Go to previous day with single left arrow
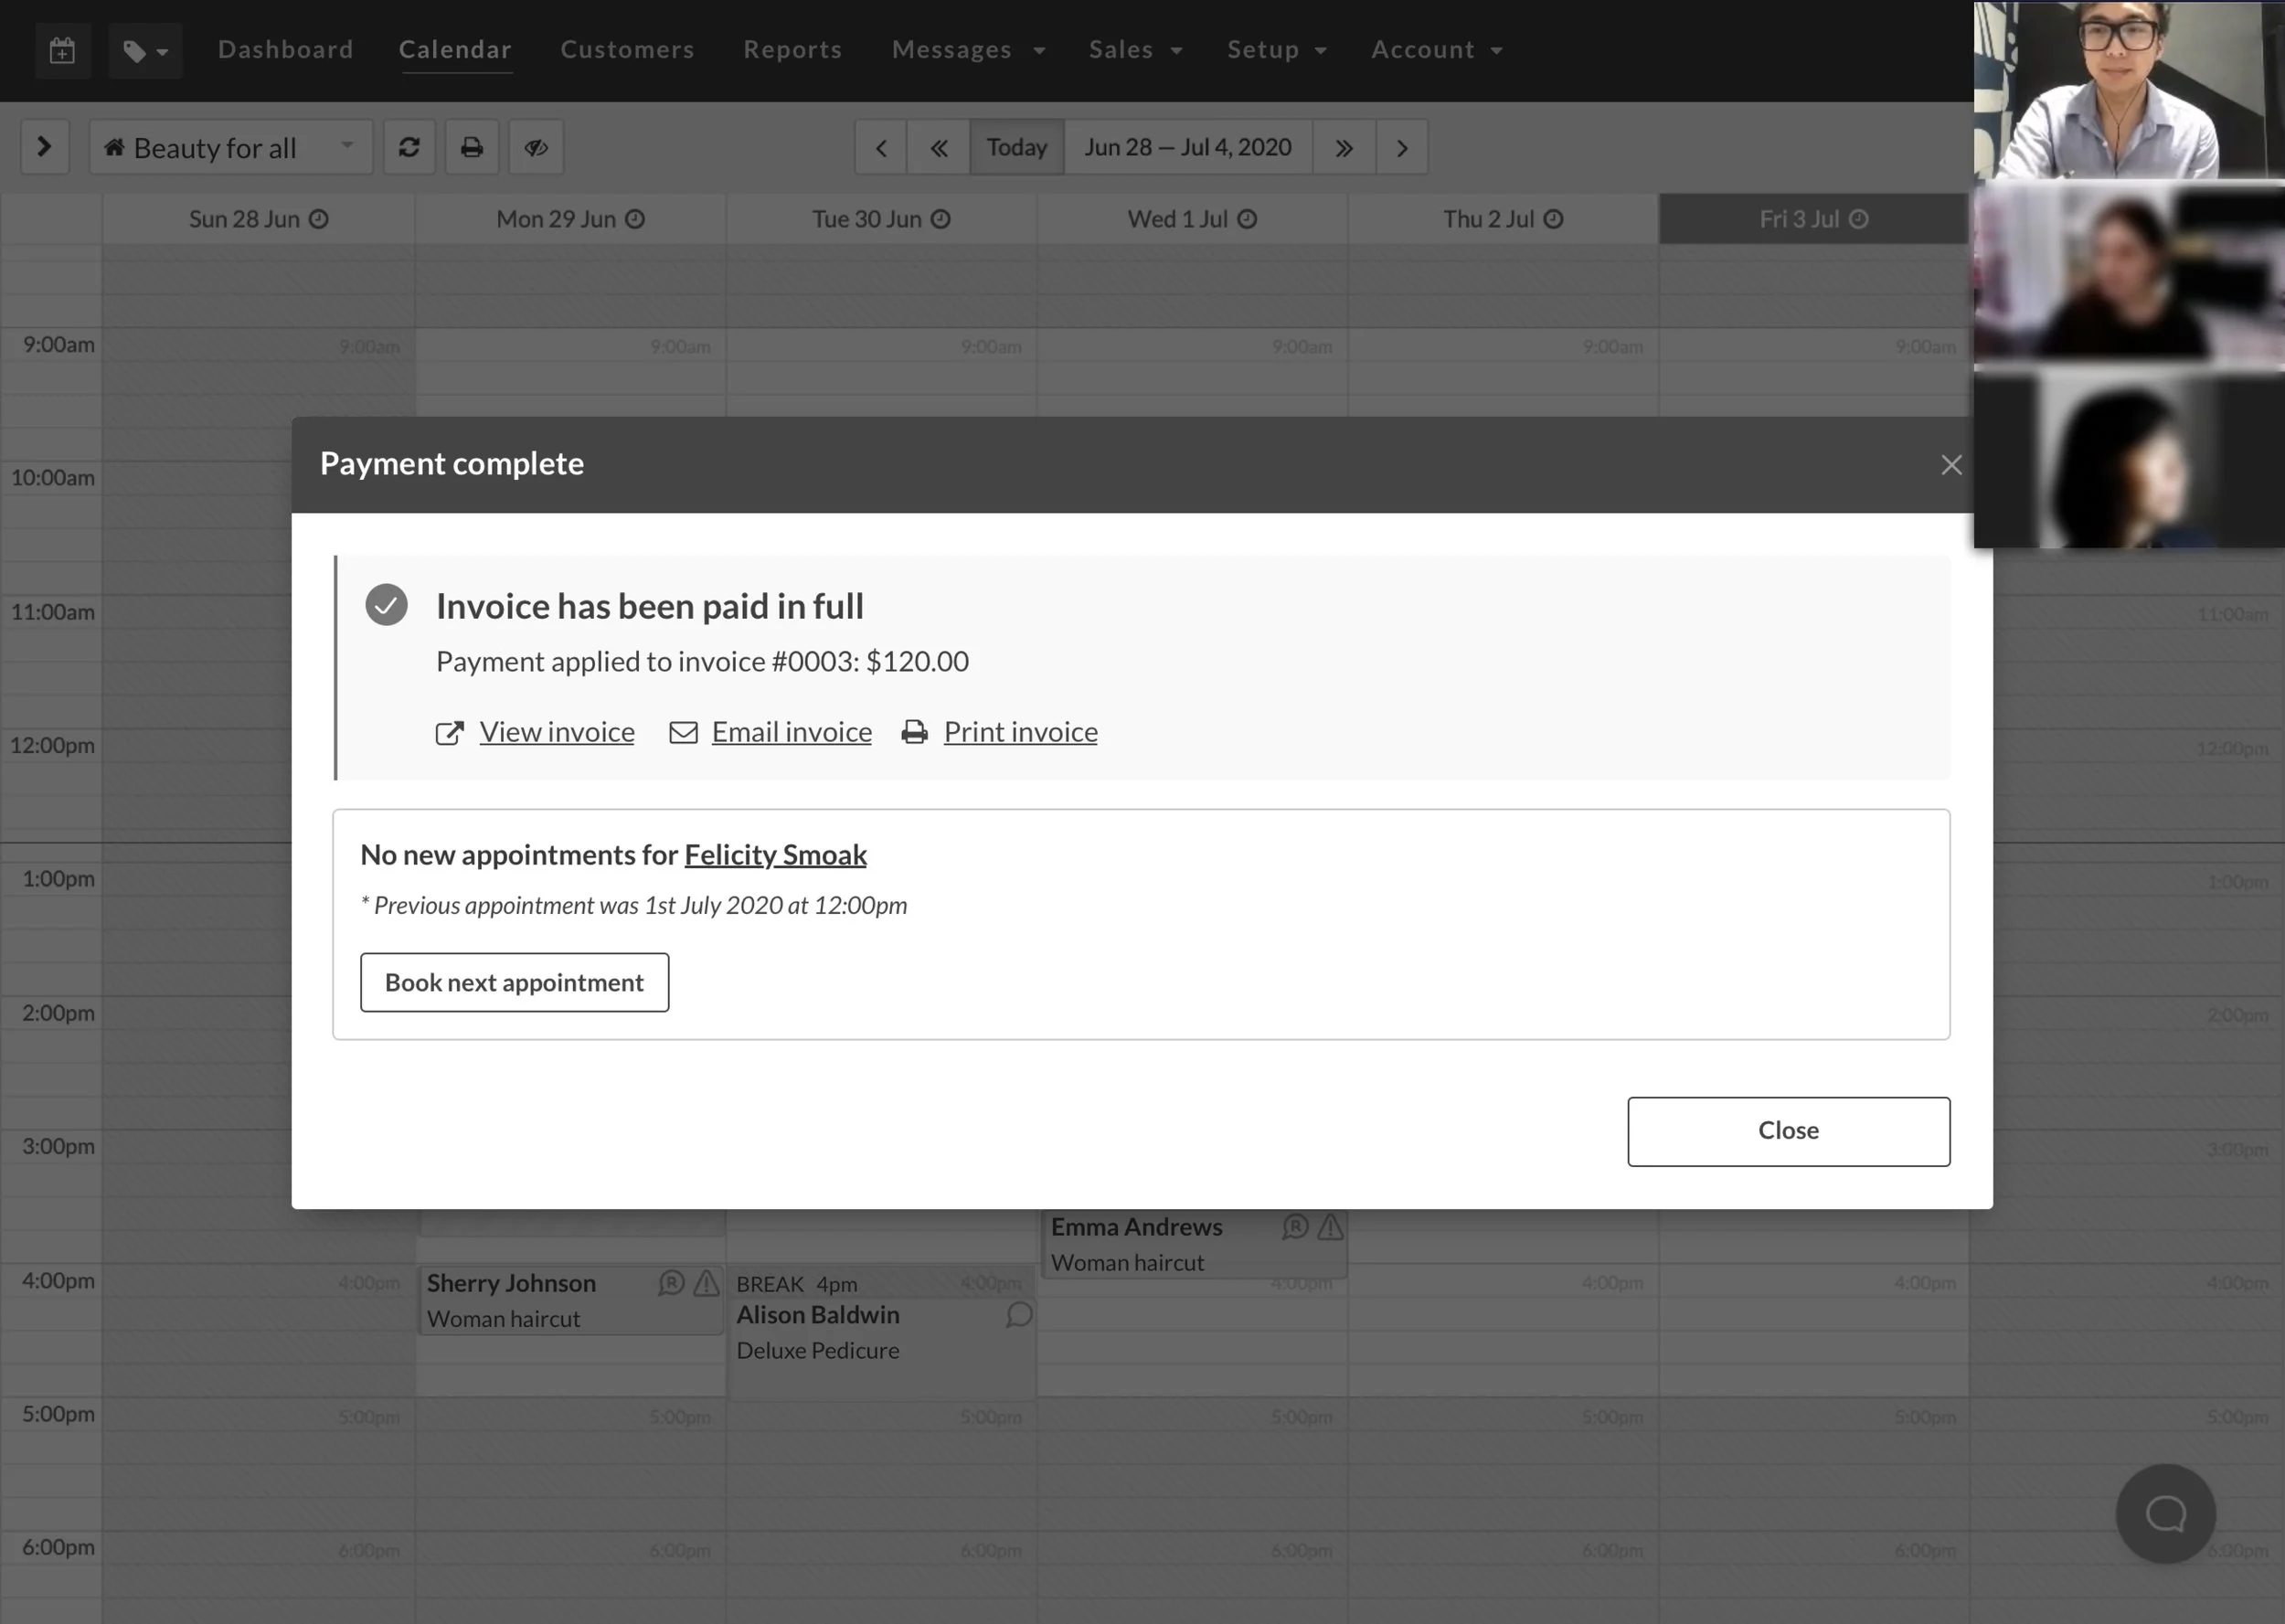 click(881, 148)
